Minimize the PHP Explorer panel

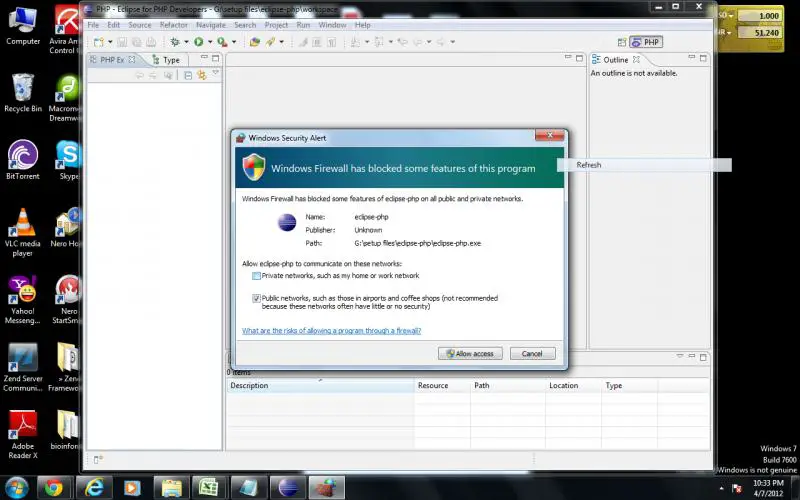tap(204, 58)
